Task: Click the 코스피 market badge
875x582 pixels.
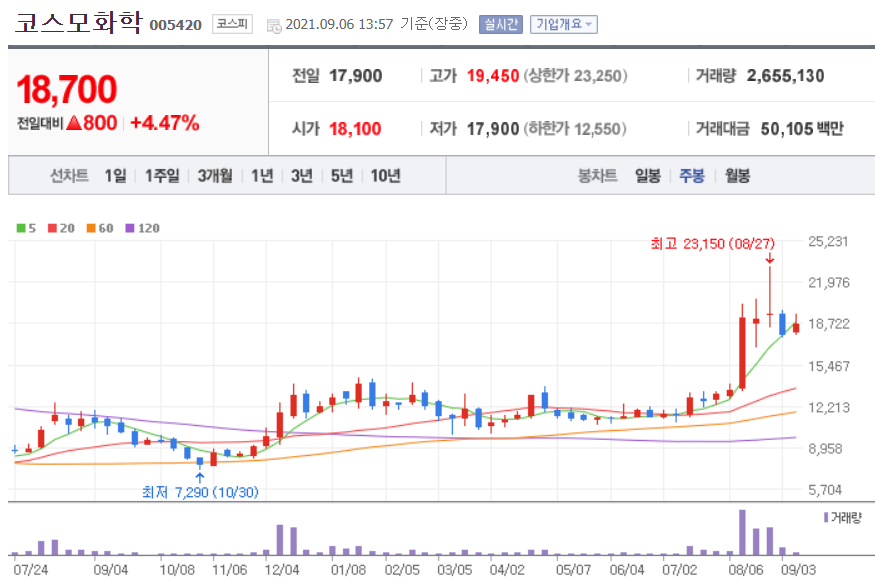Action: [x=232, y=24]
